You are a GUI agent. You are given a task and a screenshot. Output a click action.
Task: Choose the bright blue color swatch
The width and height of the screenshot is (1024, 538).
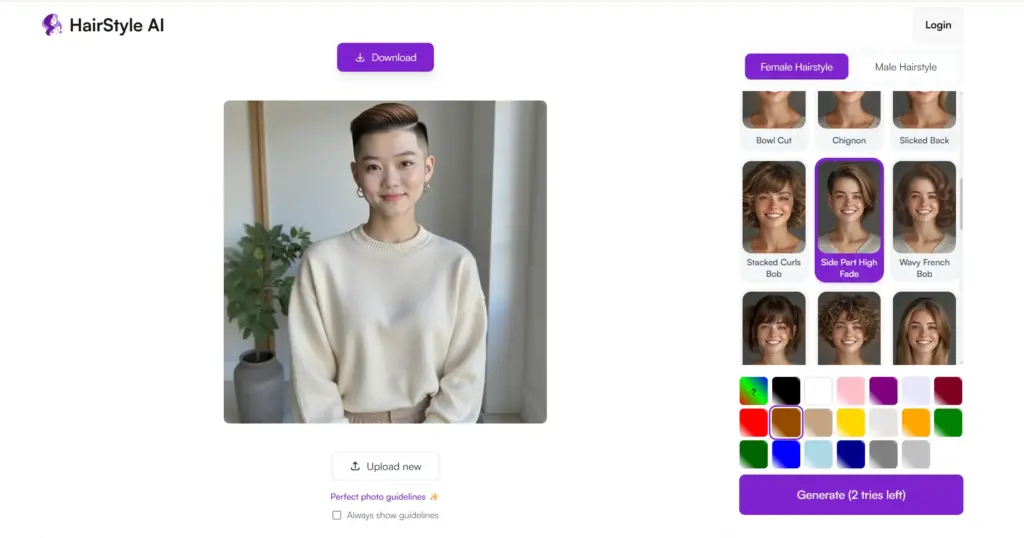click(786, 454)
